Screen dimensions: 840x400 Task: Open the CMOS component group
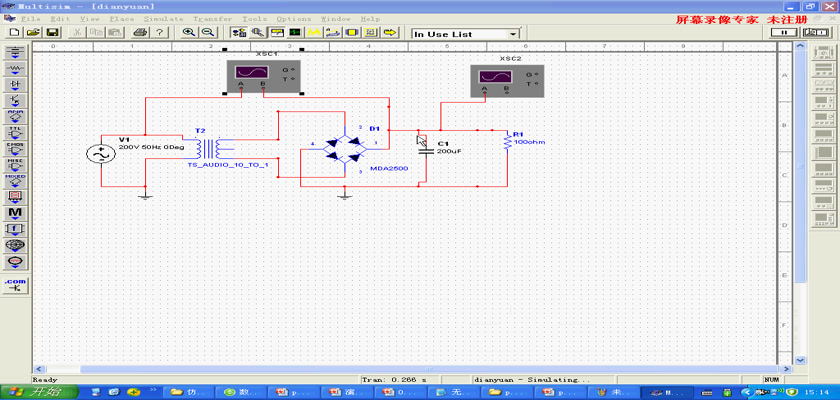point(15,149)
